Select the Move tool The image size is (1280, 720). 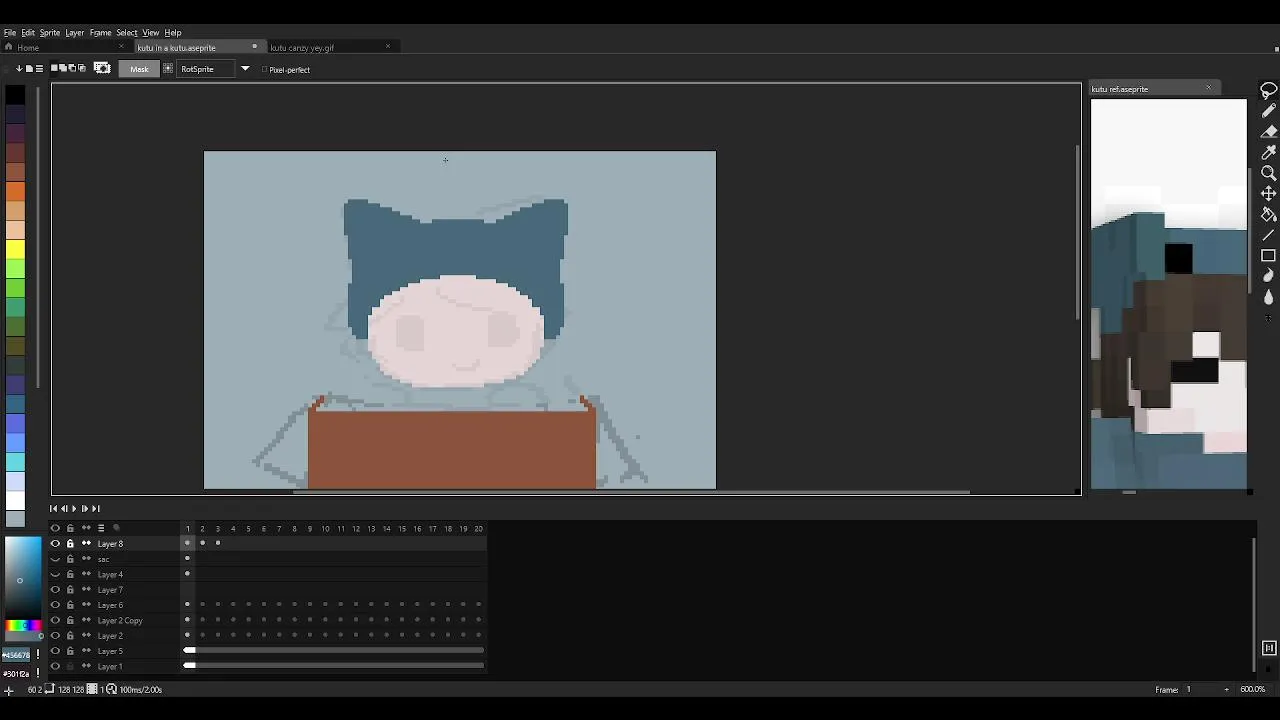pos(1269,193)
